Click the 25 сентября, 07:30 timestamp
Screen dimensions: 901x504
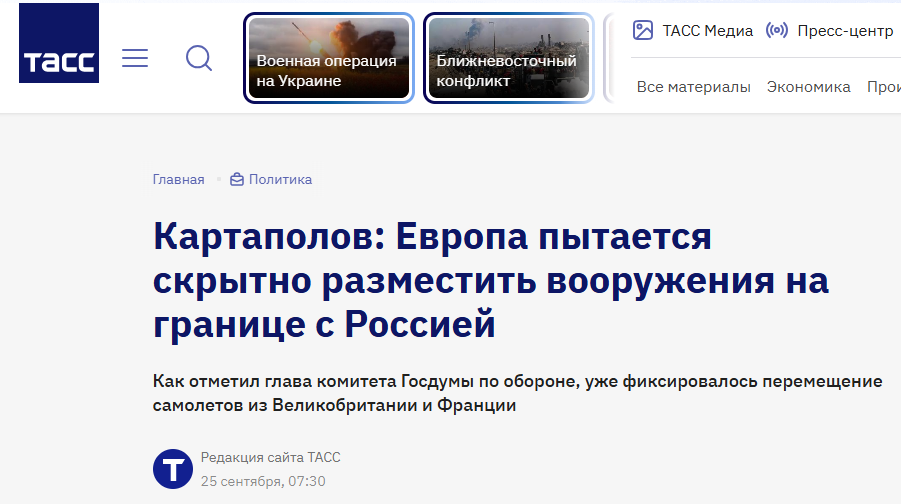[x=263, y=481]
